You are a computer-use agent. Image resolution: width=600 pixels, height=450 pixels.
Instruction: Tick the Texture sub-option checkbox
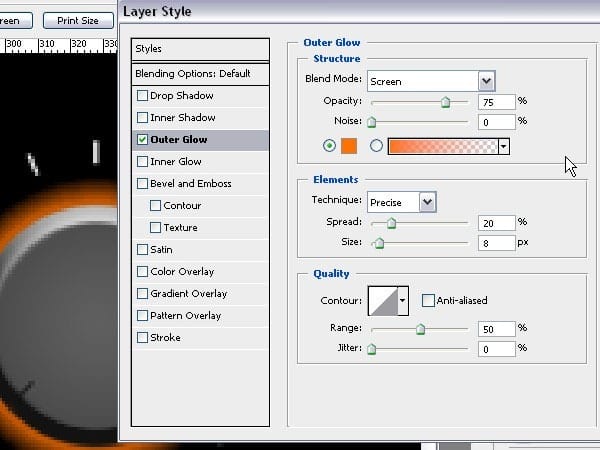[x=155, y=228]
